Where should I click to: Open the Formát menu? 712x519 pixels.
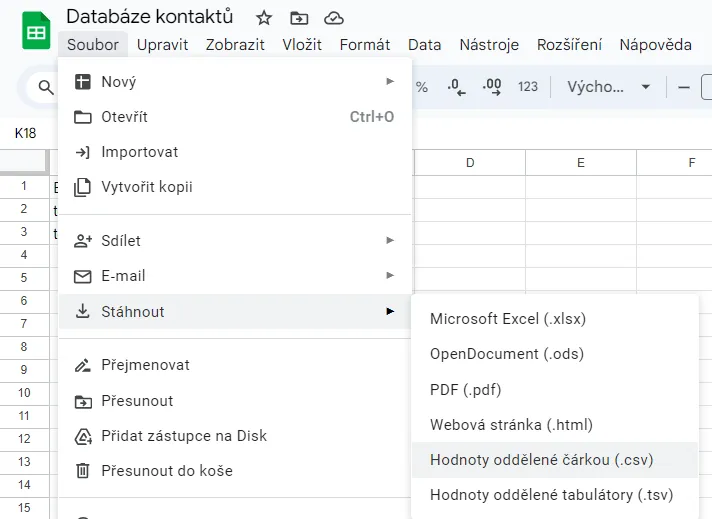pyautogui.click(x=365, y=44)
